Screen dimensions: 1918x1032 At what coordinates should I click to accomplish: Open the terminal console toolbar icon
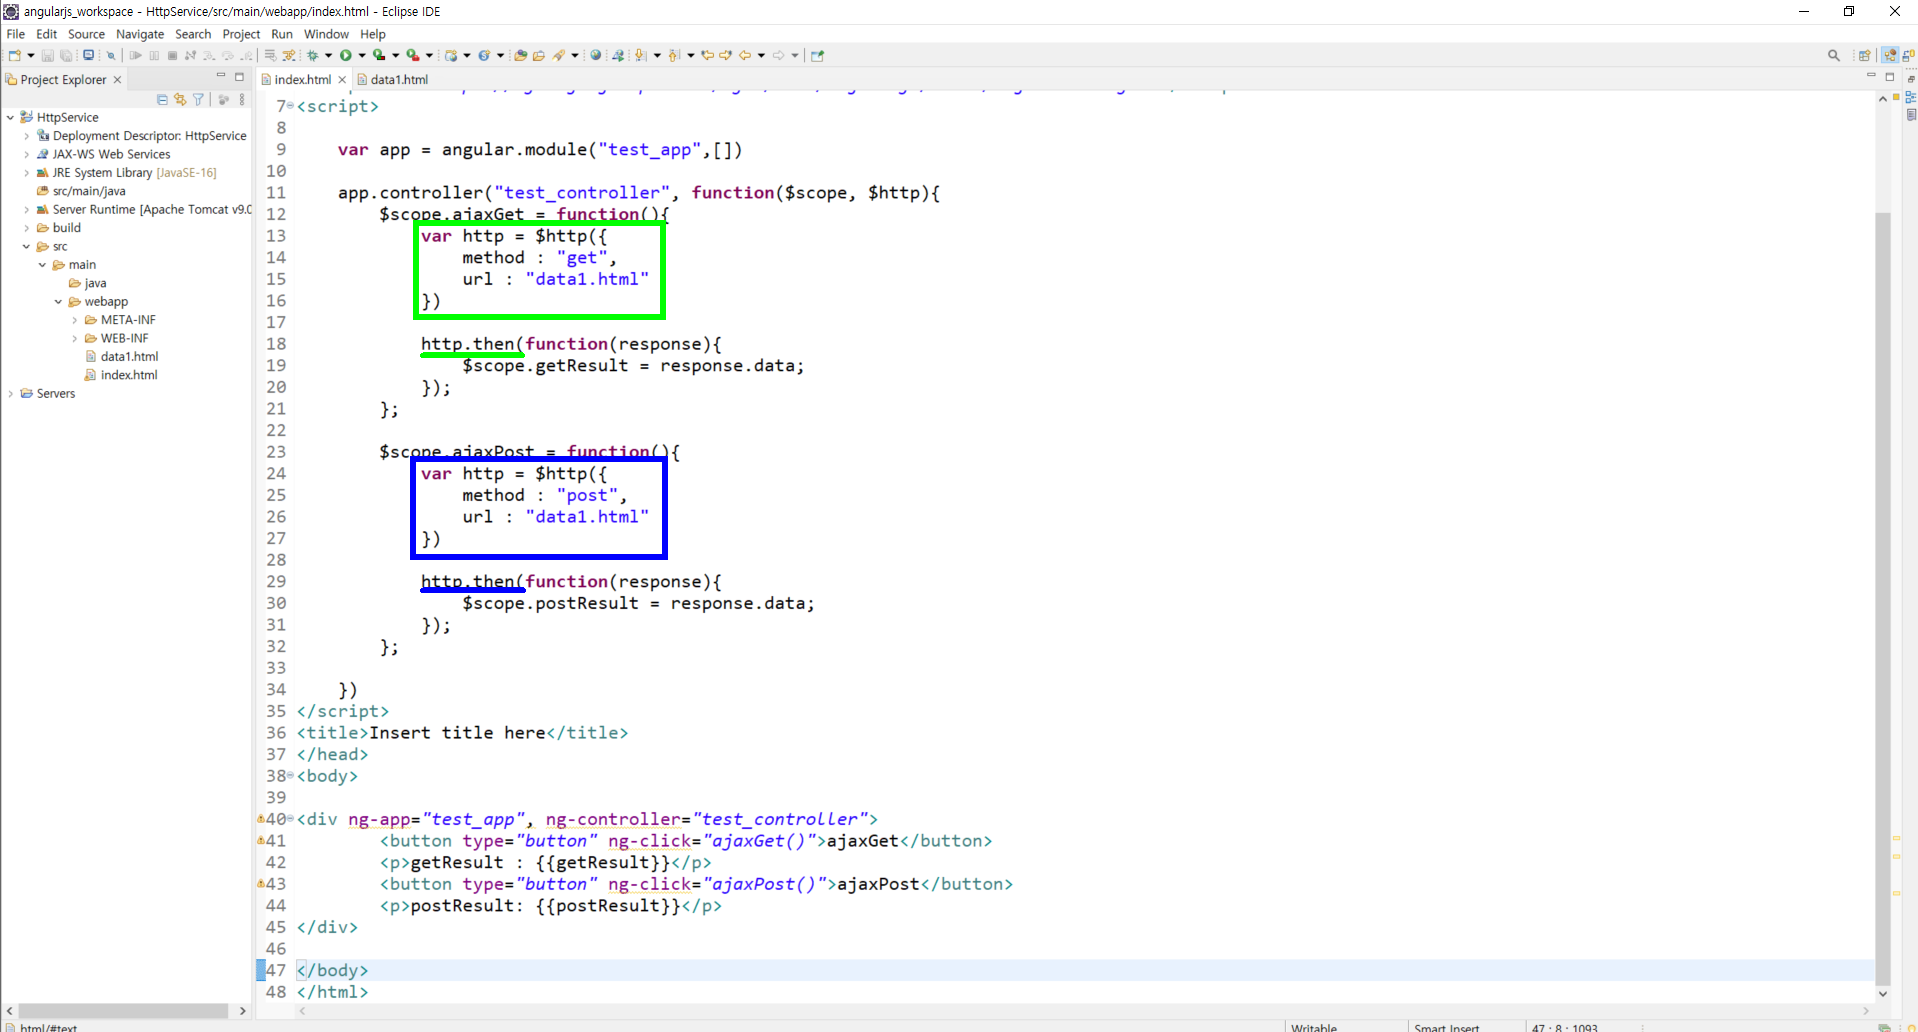tap(89, 56)
